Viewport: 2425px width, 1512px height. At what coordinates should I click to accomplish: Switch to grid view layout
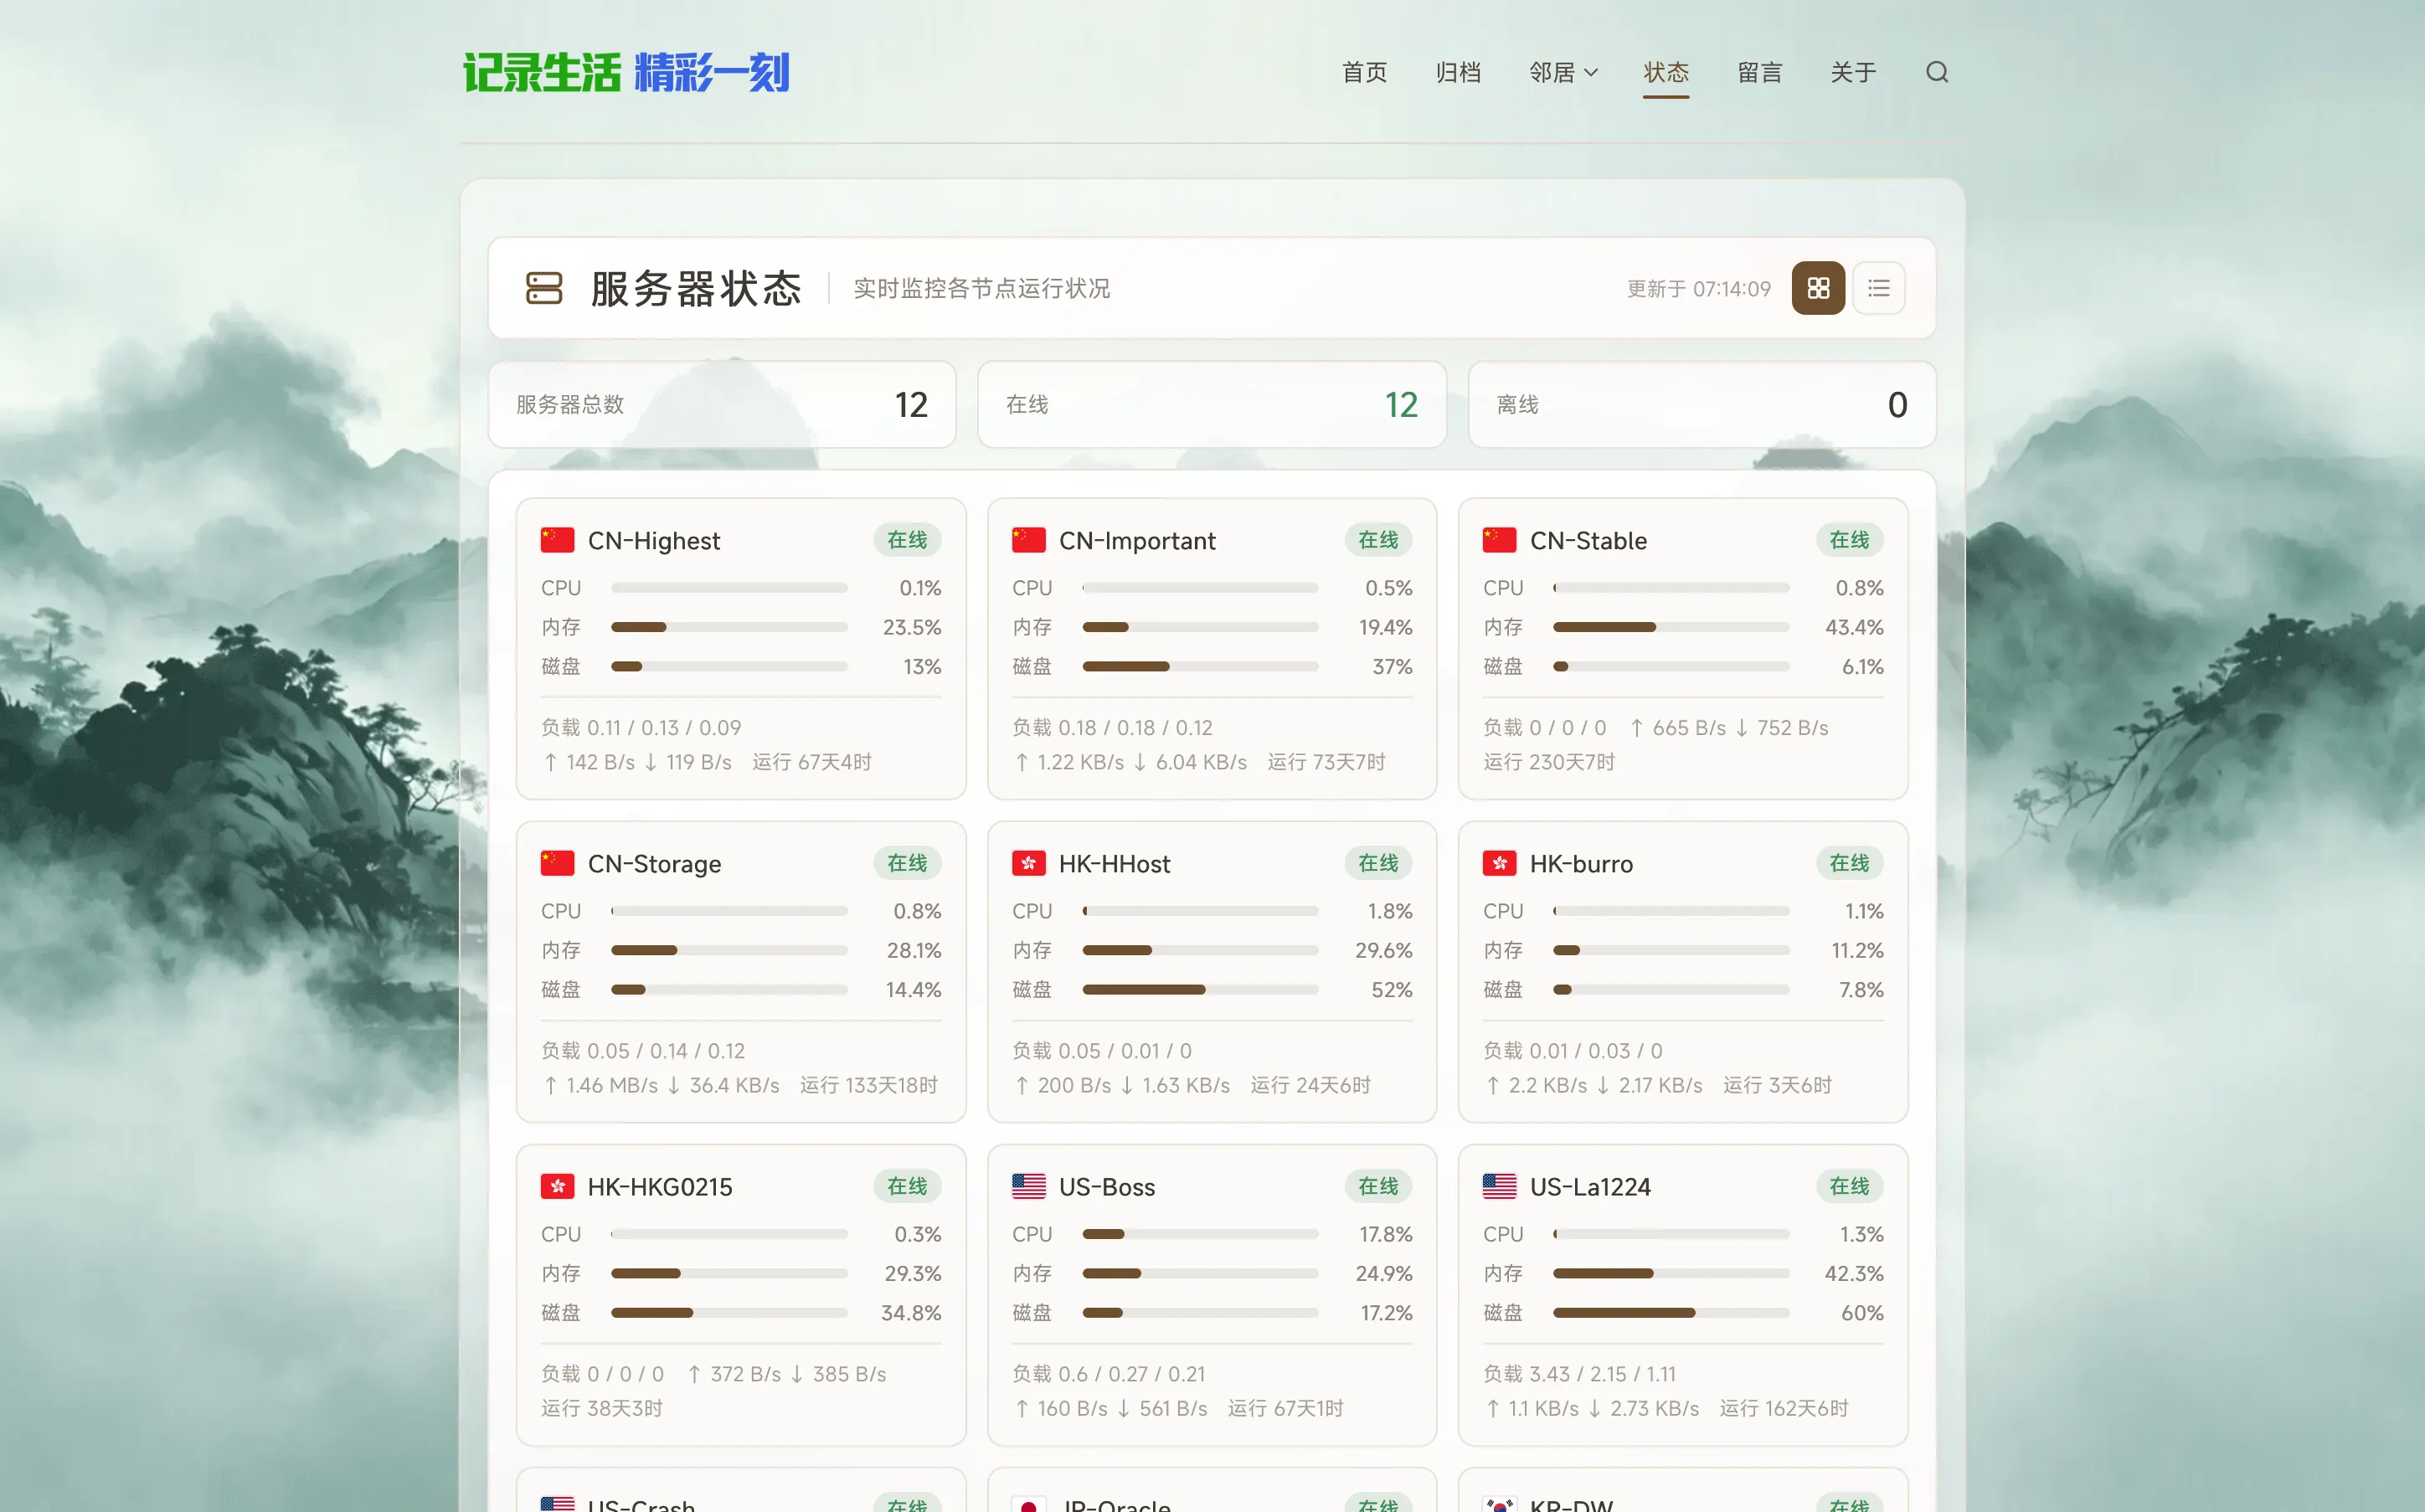click(1818, 288)
